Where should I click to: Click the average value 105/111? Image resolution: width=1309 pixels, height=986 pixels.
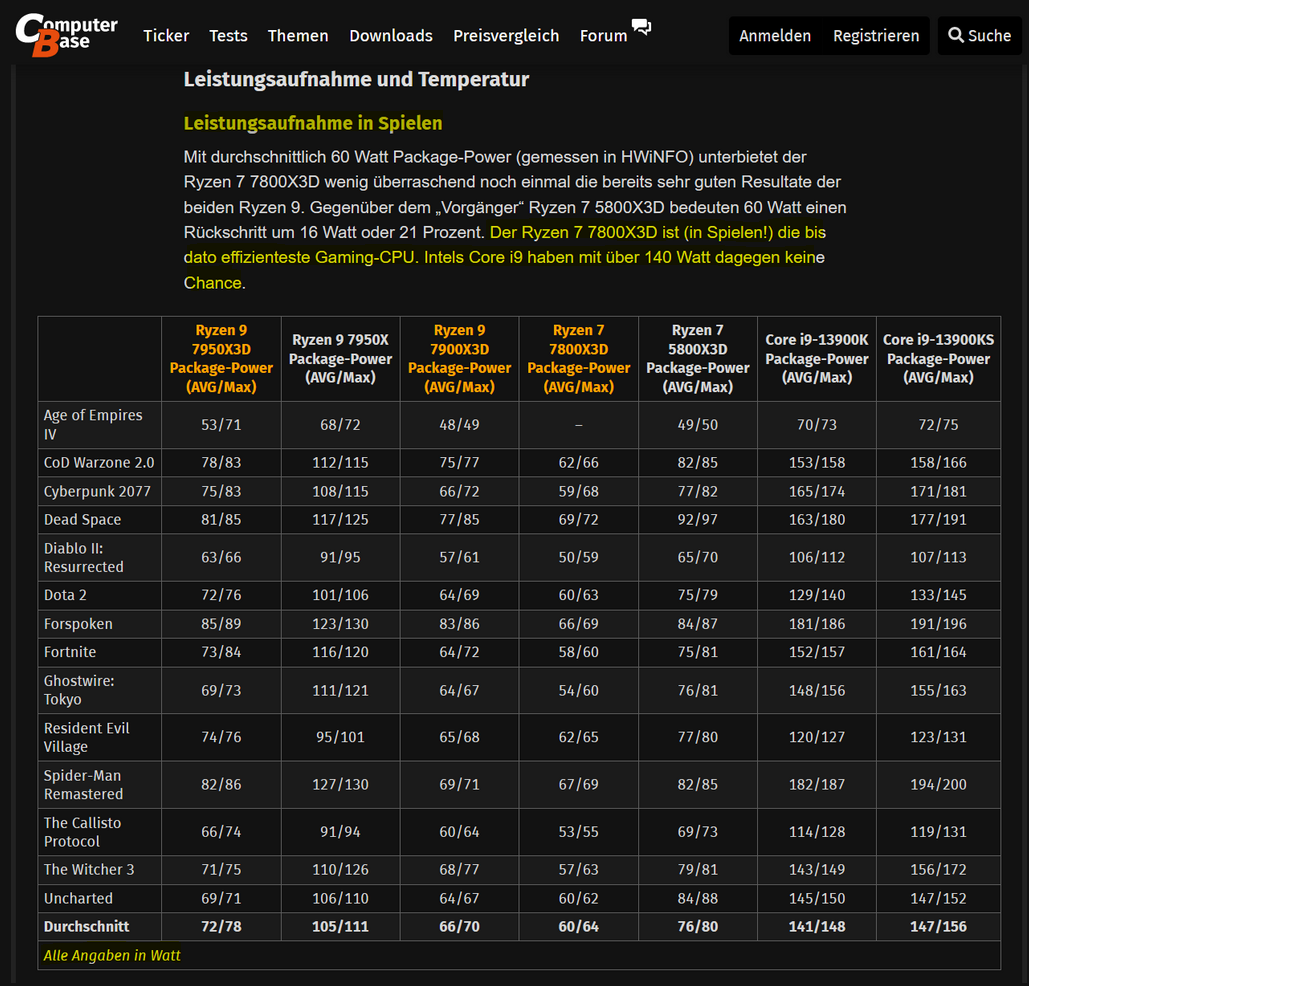[340, 927]
